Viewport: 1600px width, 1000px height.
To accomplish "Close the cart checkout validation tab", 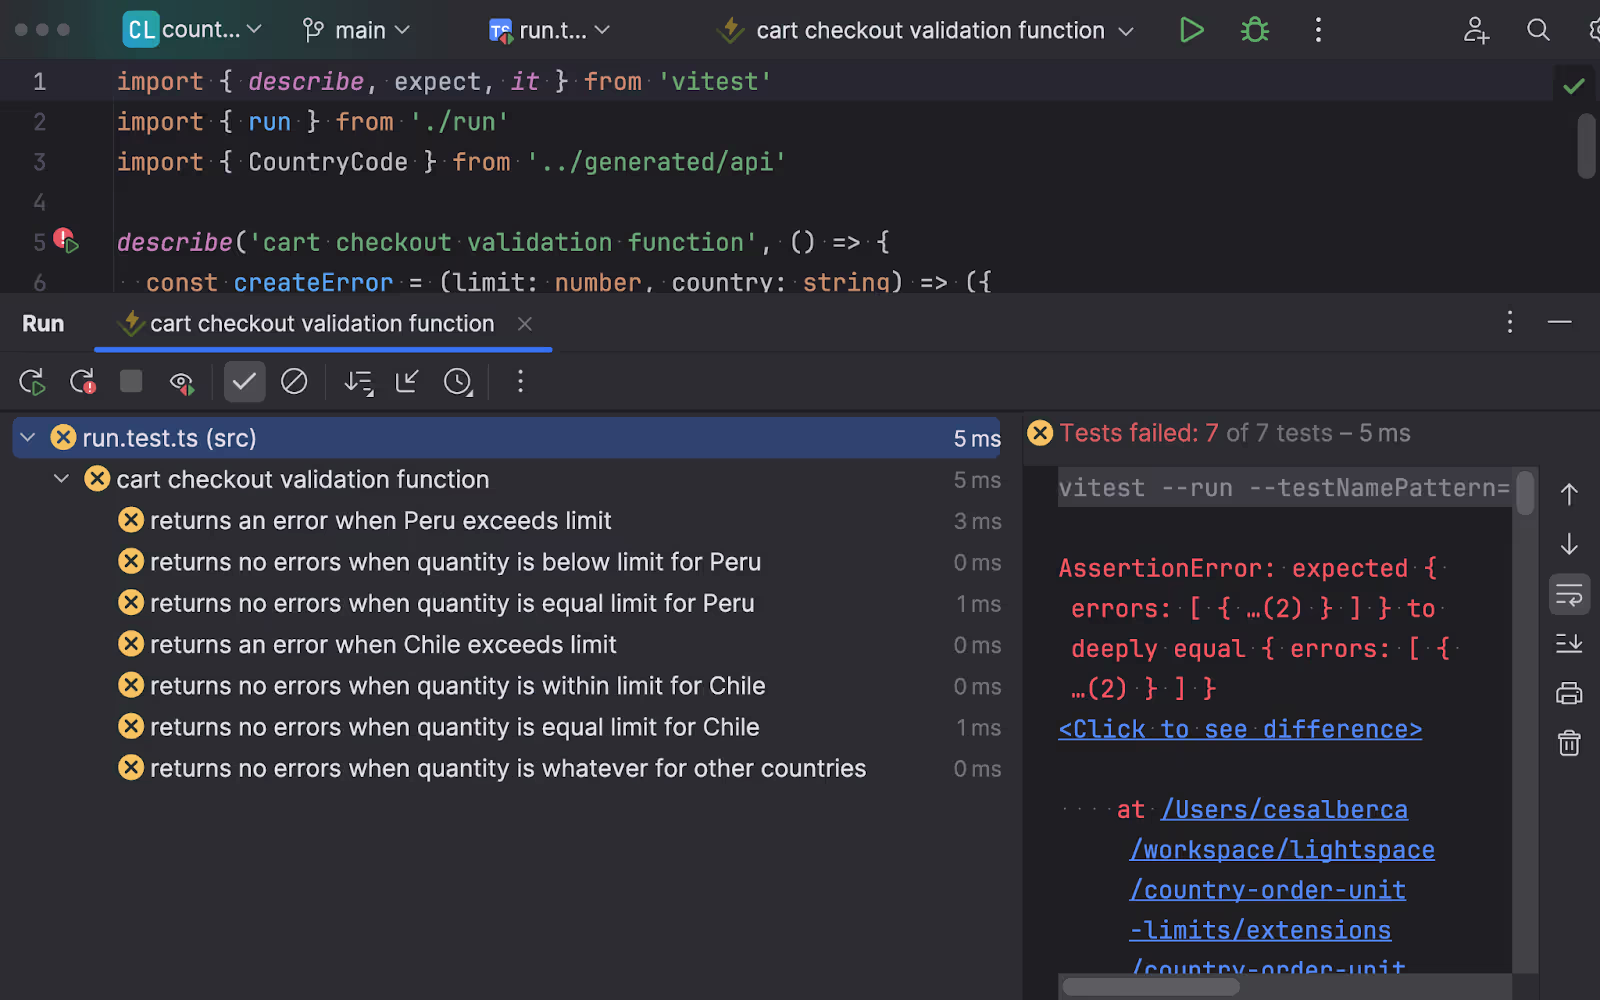I will [525, 323].
